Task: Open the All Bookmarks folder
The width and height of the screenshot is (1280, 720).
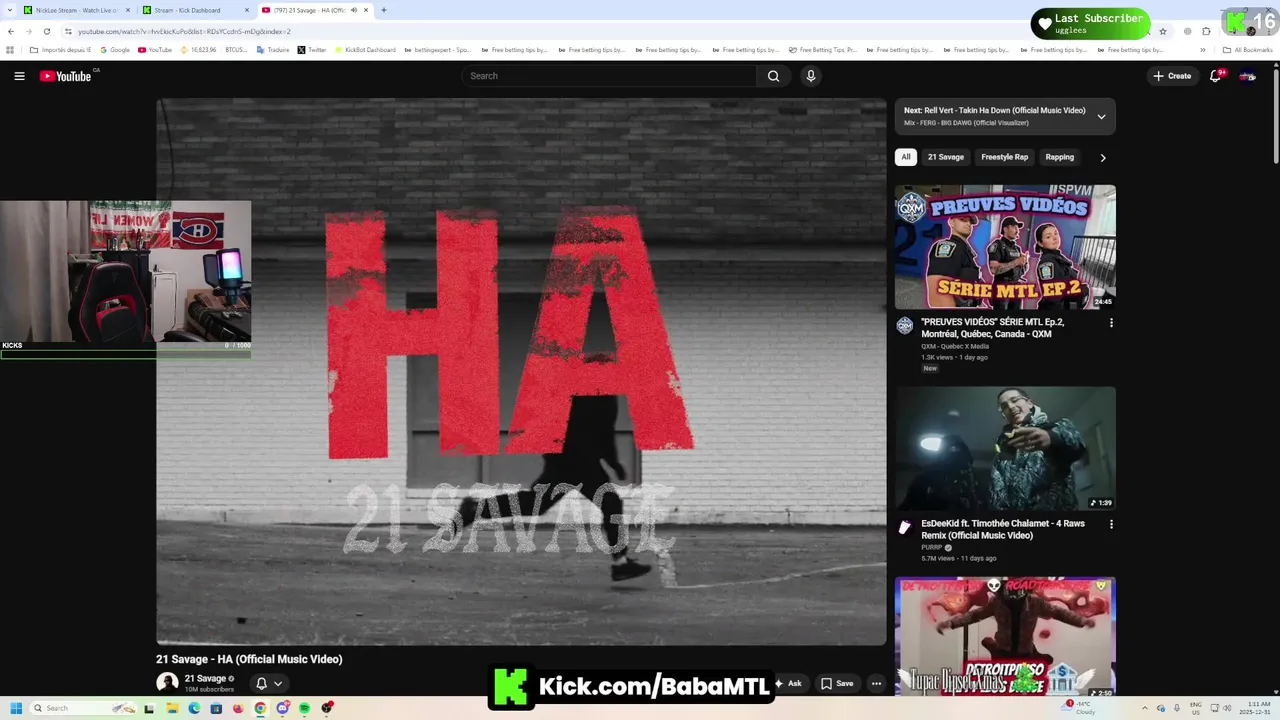Action: pyautogui.click(x=1247, y=50)
